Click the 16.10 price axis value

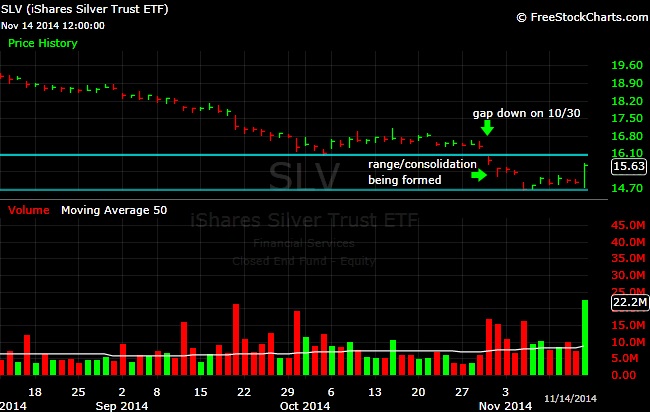pyautogui.click(x=627, y=153)
